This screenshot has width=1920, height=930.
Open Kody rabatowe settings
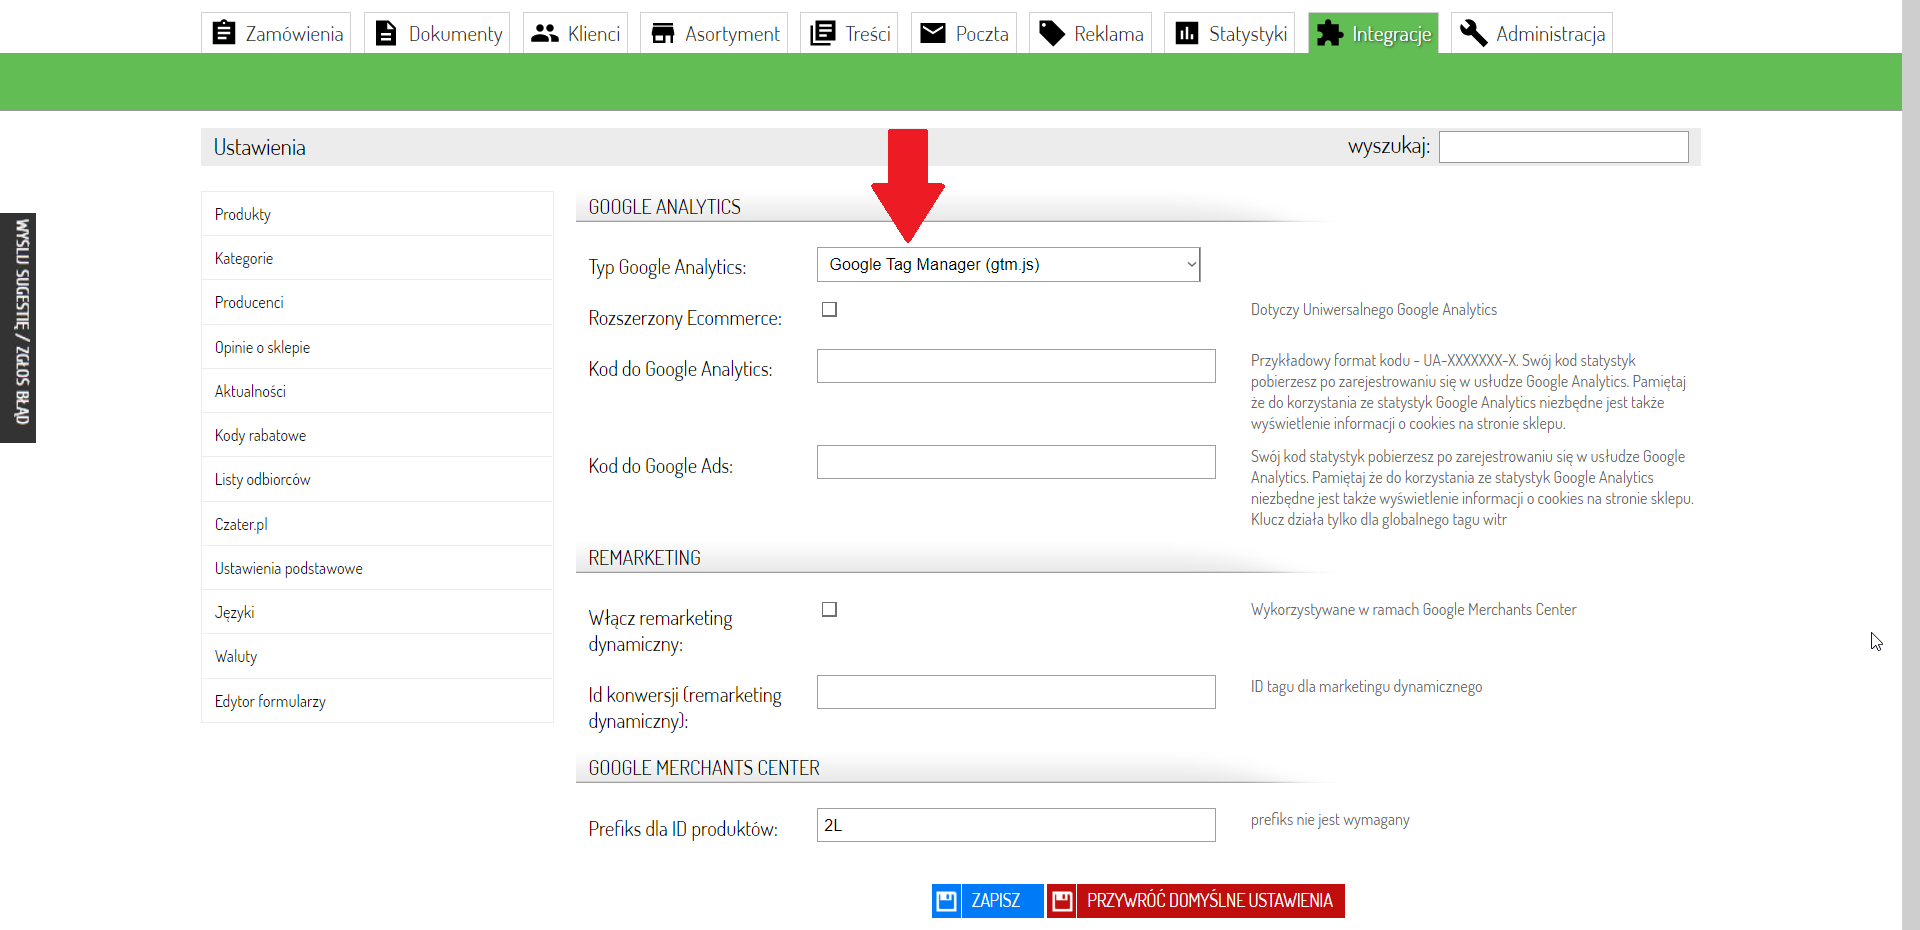[377, 435]
